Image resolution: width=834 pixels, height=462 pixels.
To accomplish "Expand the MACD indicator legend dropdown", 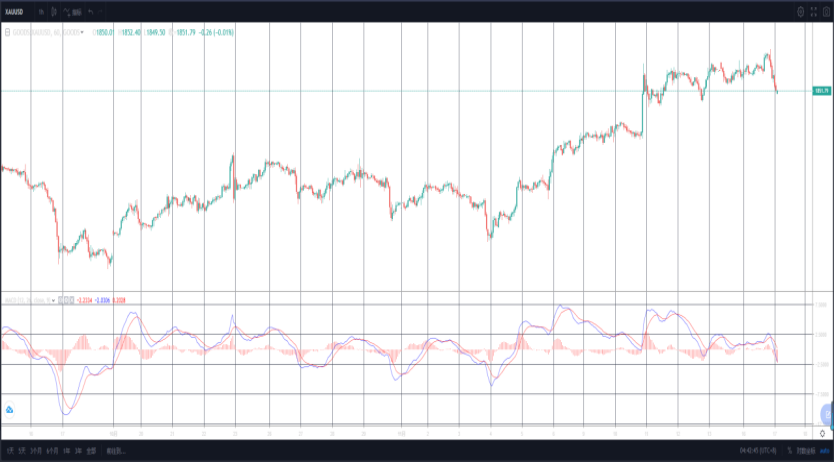I will [x=53, y=300].
